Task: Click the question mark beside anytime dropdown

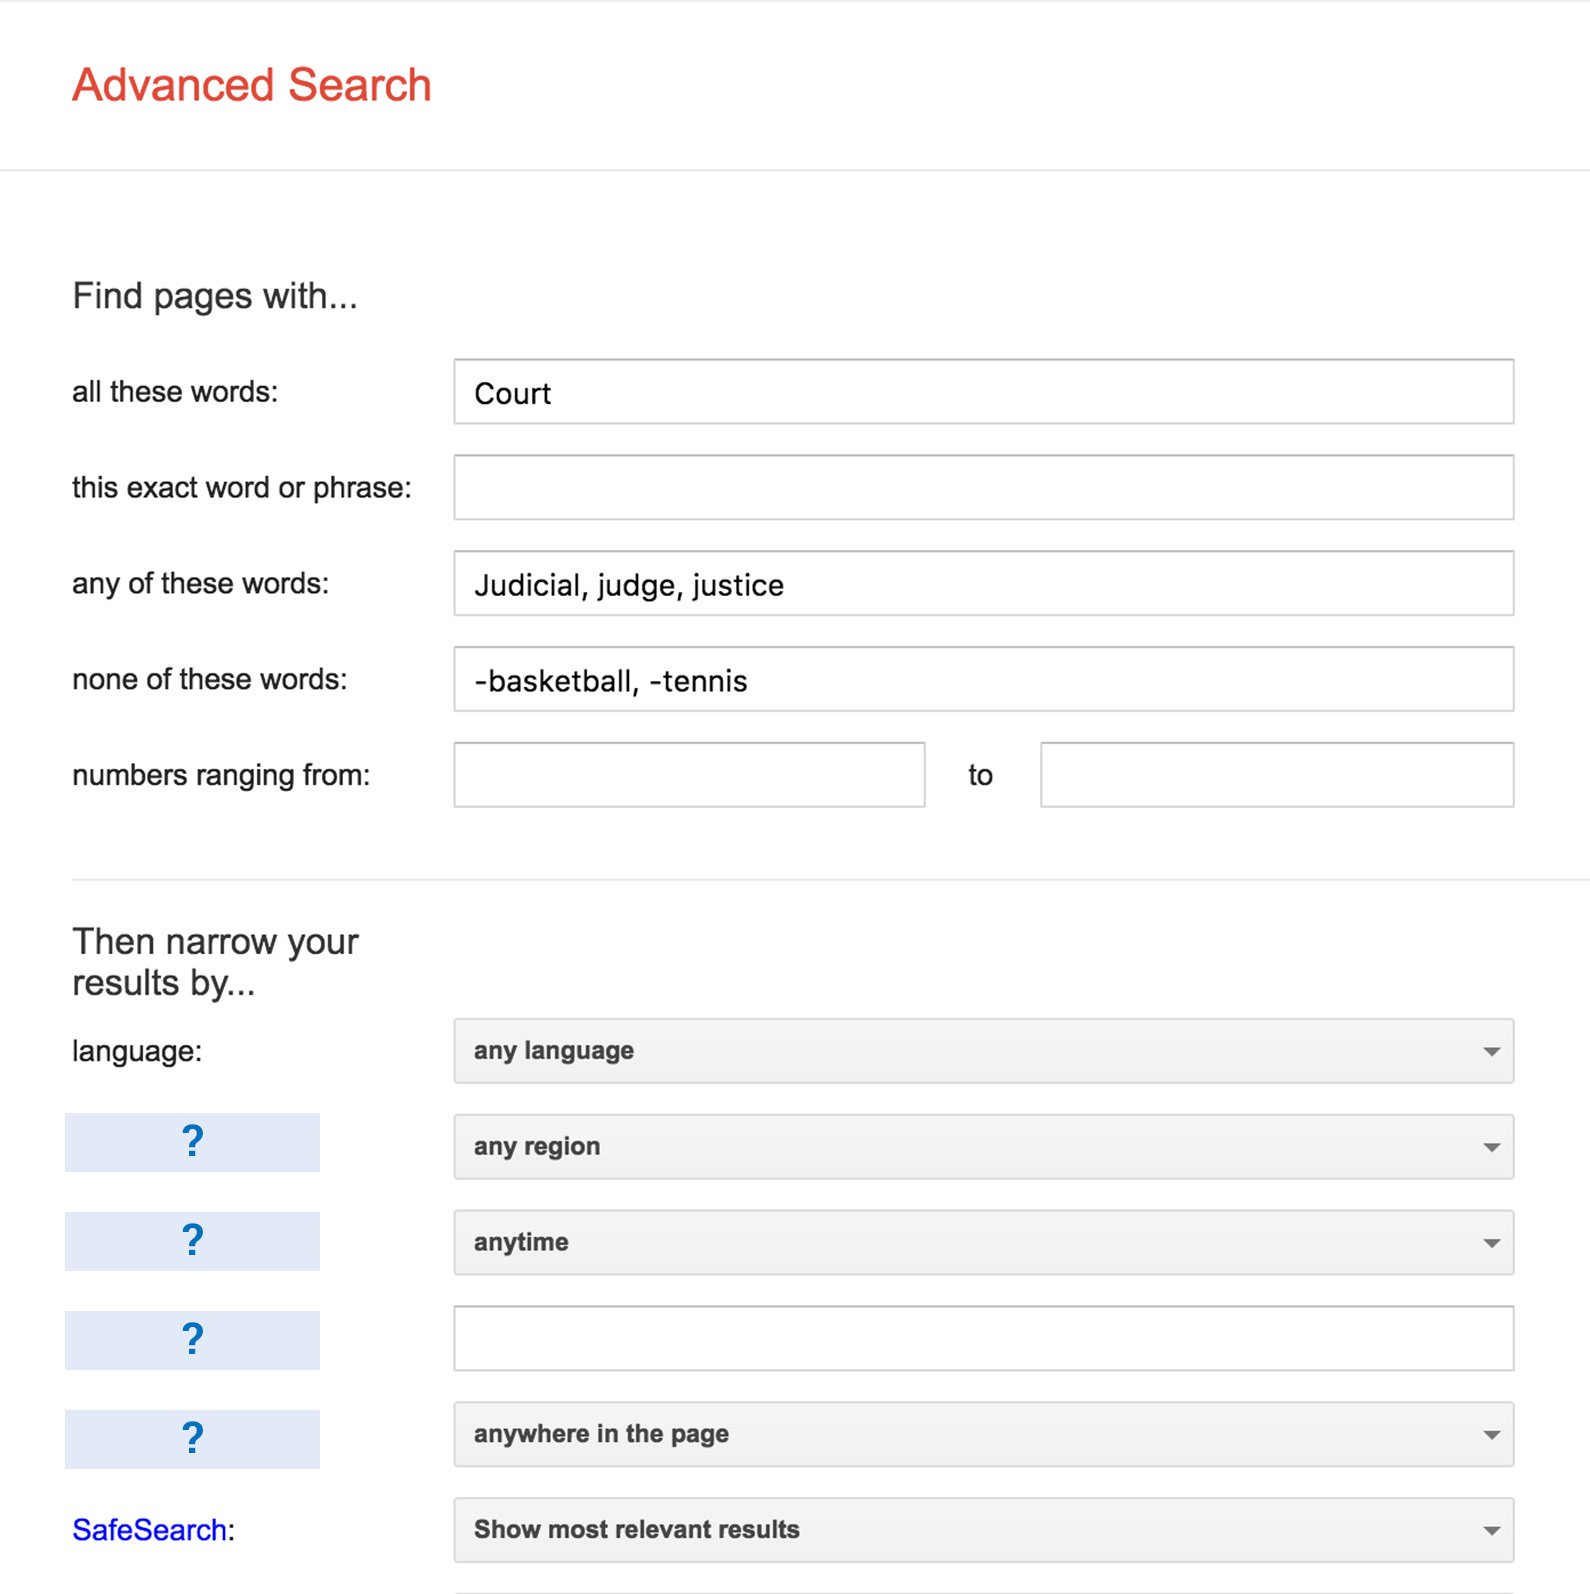Action: 192,1241
